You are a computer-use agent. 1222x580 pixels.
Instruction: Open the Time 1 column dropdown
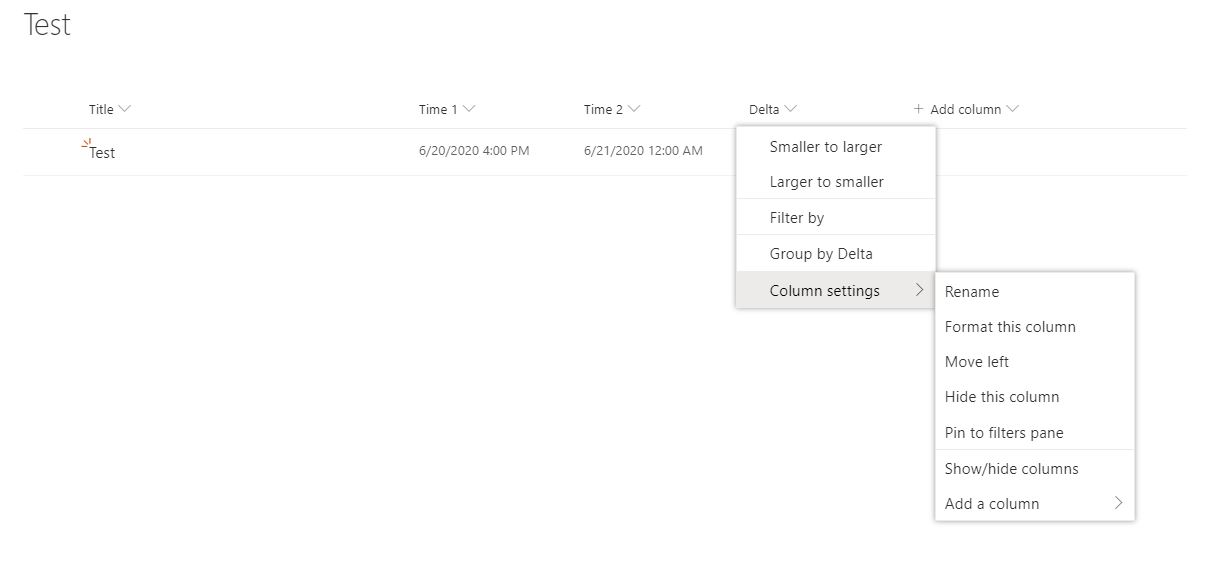coord(469,109)
